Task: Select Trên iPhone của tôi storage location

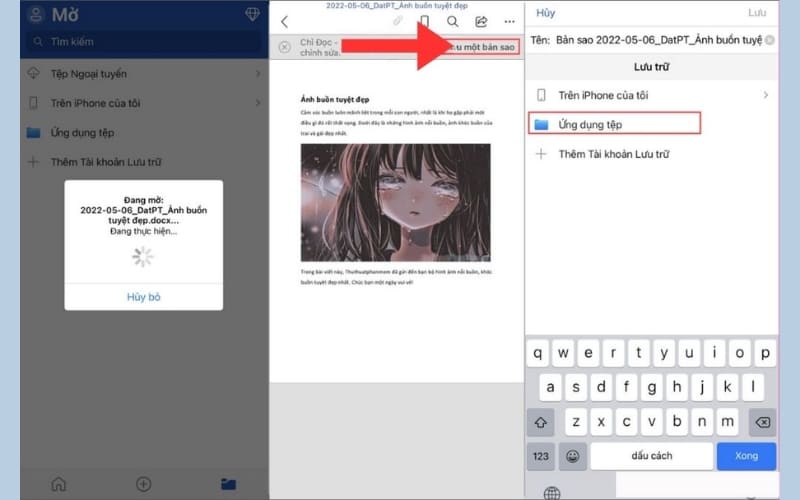Action: [652, 95]
